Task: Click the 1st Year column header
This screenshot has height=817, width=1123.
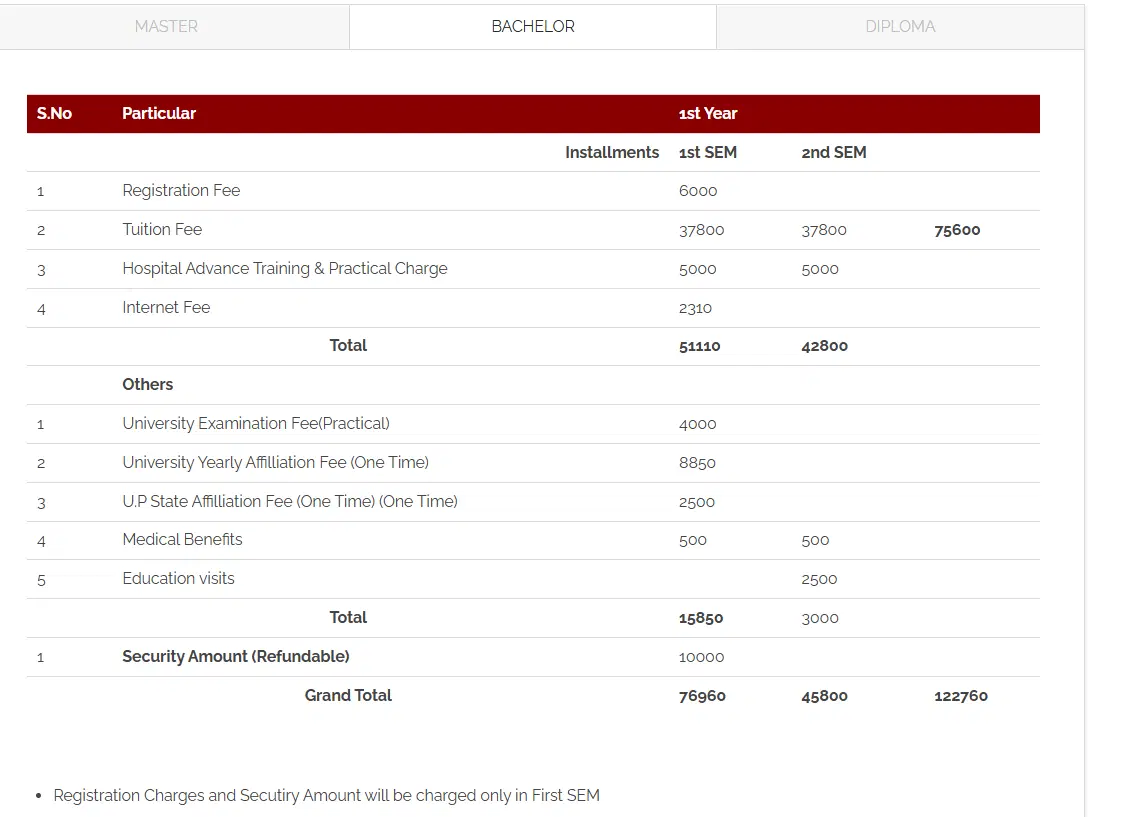Action: [x=708, y=114]
